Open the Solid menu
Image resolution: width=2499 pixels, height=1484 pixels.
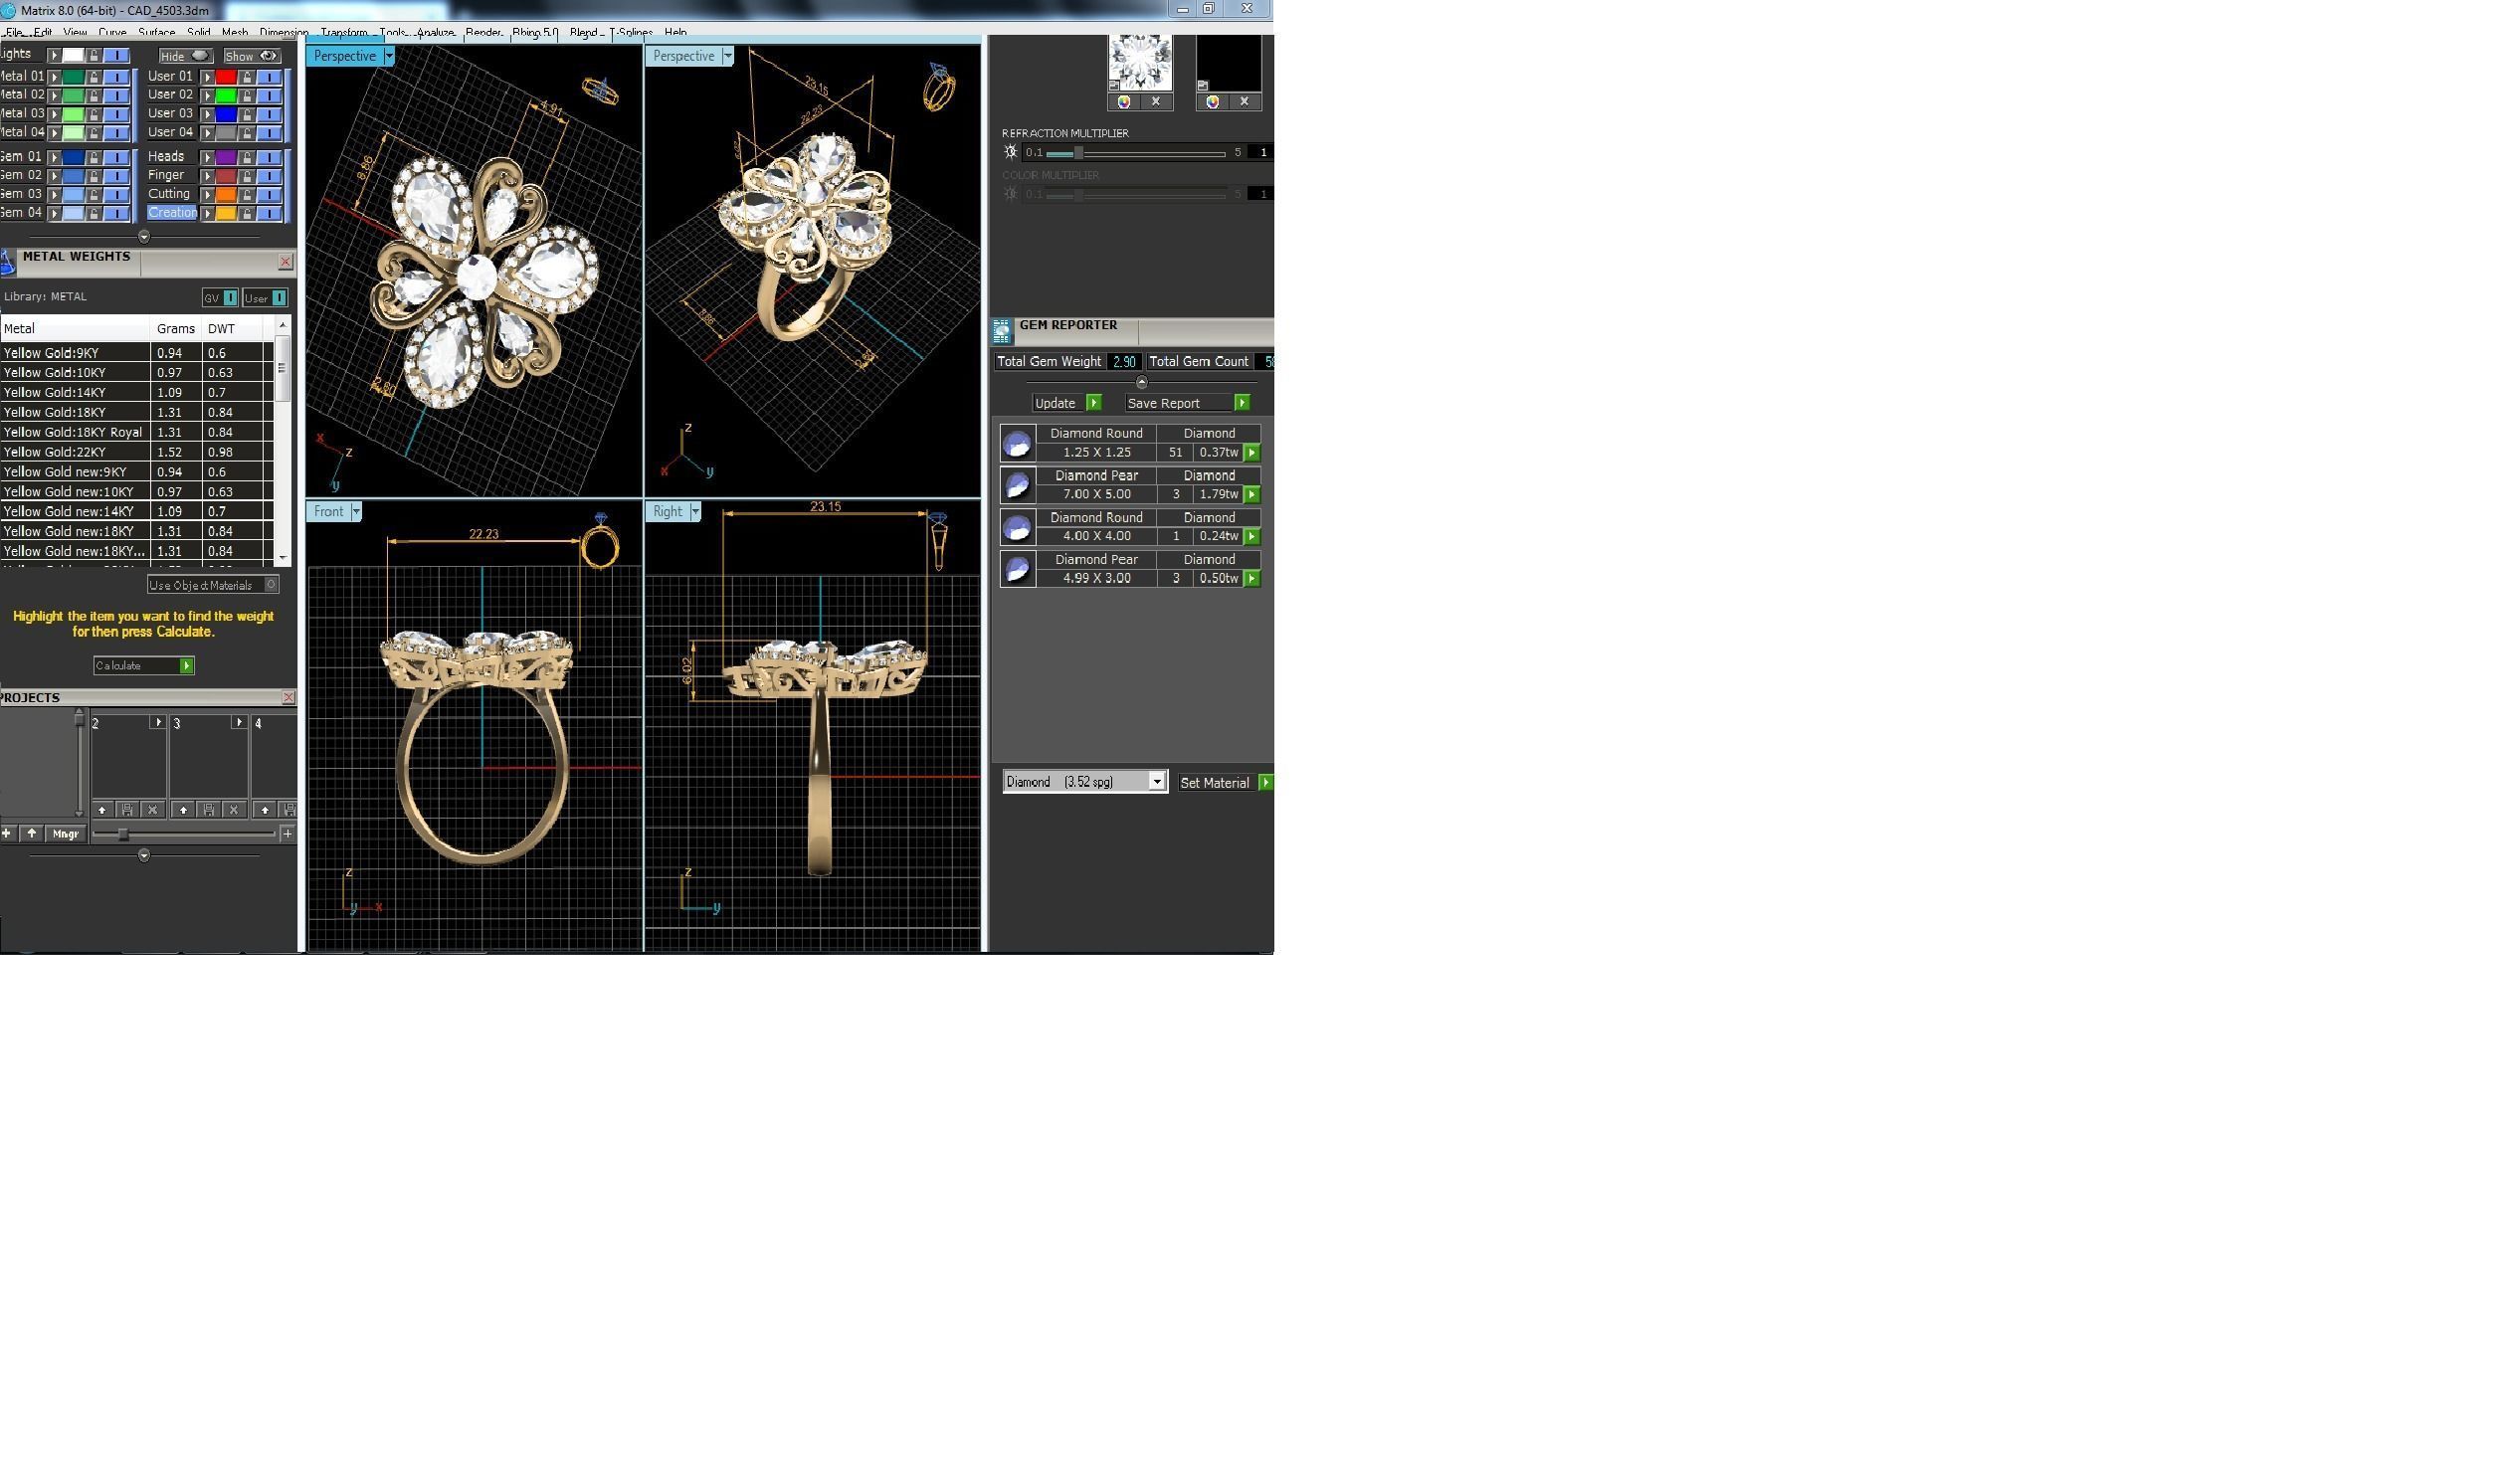click(x=198, y=33)
